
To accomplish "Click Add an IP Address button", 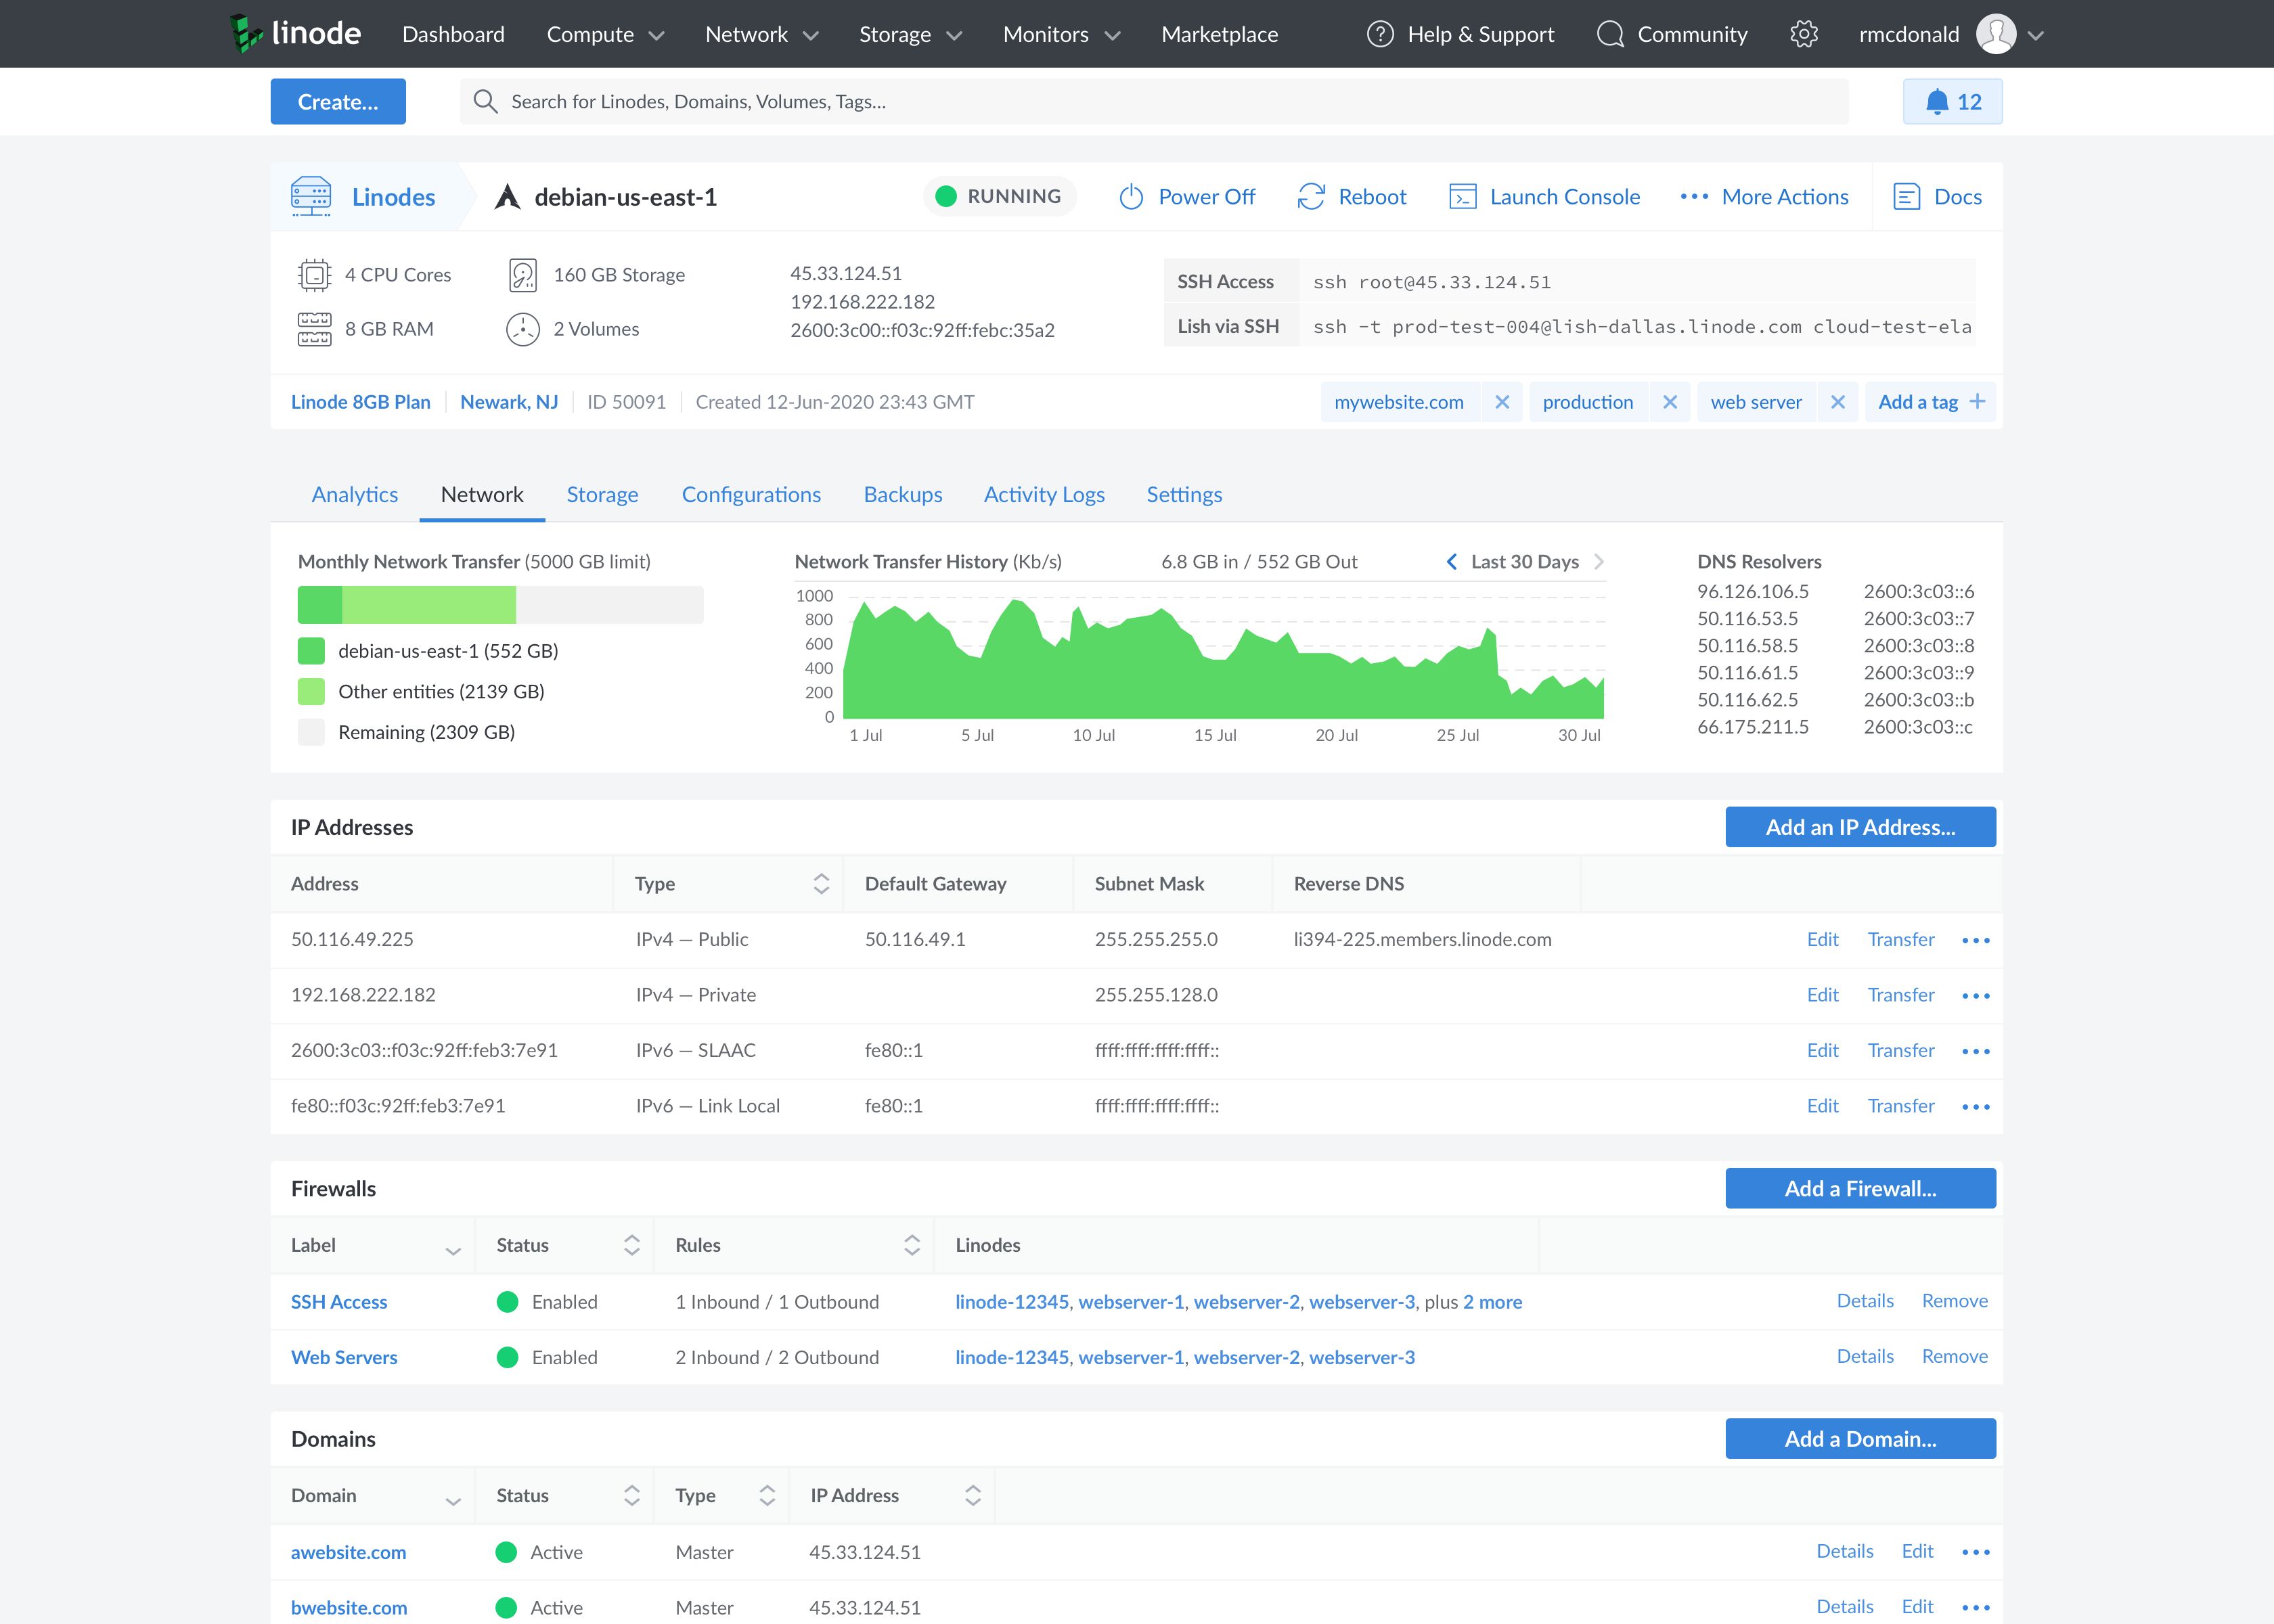I will [x=1860, y=827].
